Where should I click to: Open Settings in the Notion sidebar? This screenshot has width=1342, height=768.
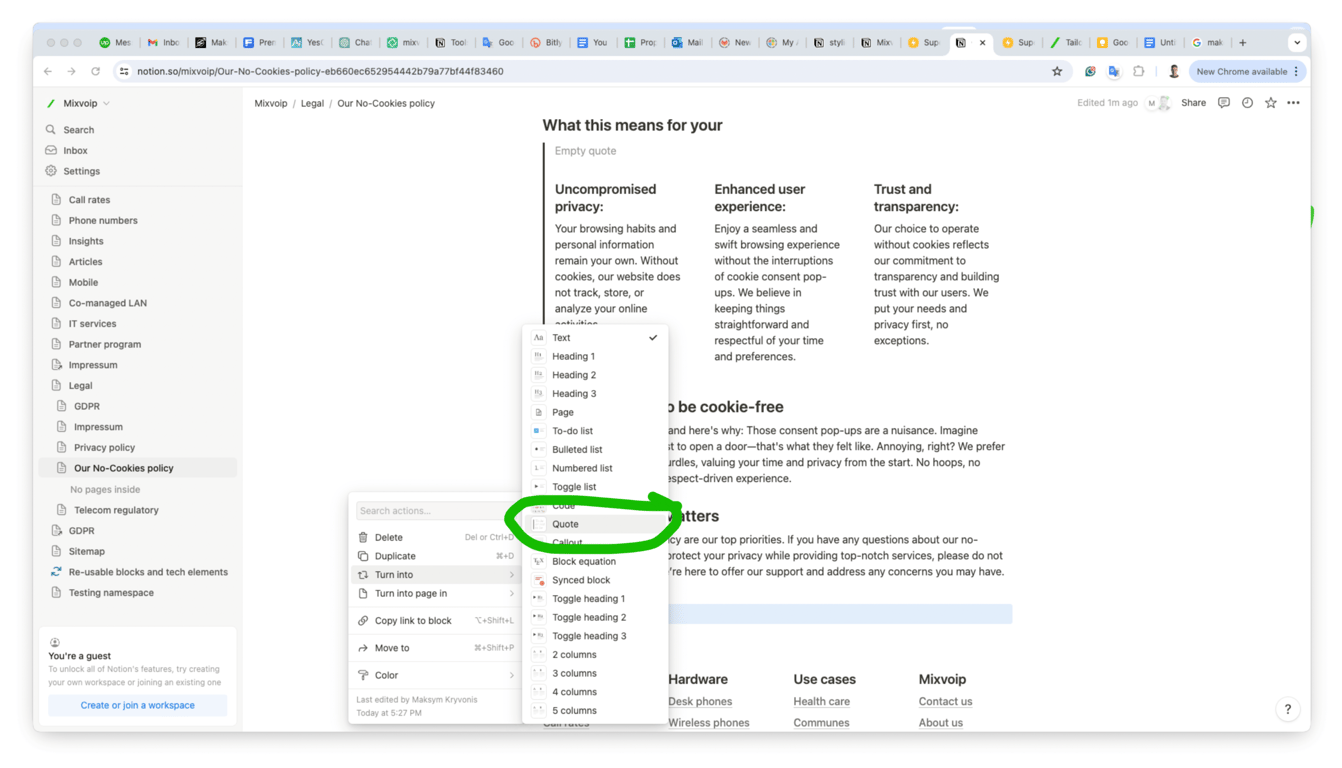(138, 171)
